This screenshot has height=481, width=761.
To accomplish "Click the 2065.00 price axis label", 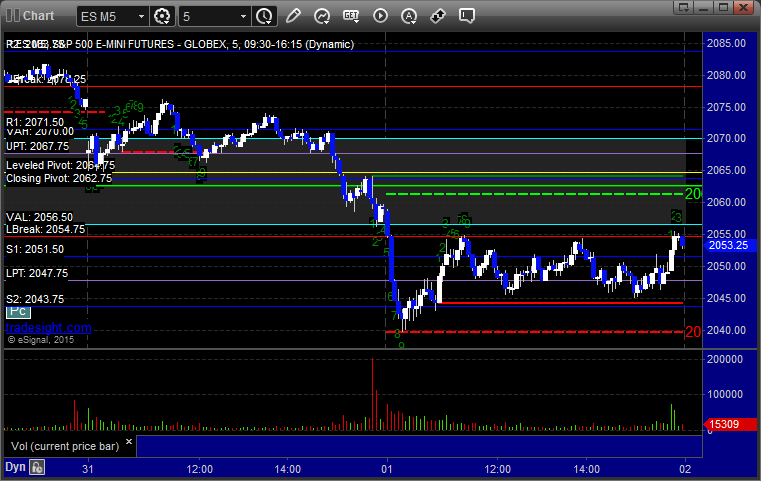I will click(x=726, y=170).
